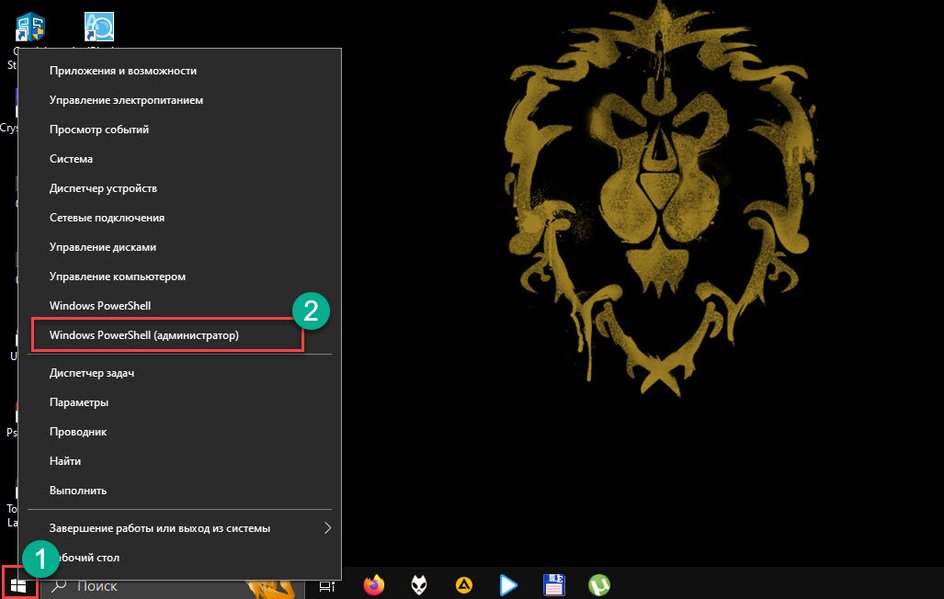Open the Выполнить dialog

[x=179, y=491]
